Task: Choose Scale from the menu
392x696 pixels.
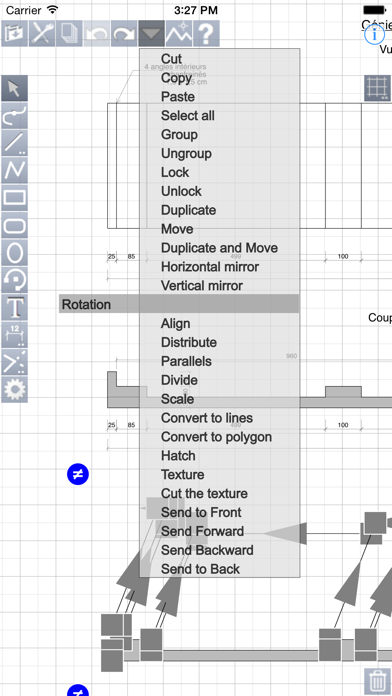Action: (x=177, y=399)
